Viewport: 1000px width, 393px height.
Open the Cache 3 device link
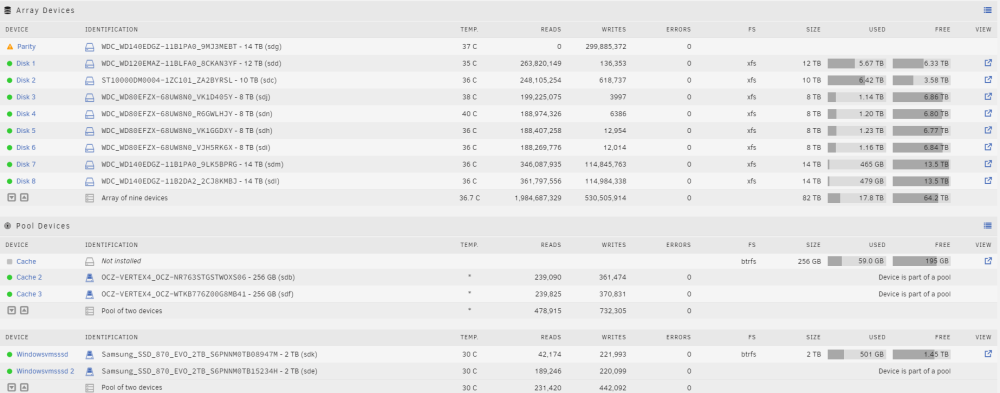tap(29, 294)
